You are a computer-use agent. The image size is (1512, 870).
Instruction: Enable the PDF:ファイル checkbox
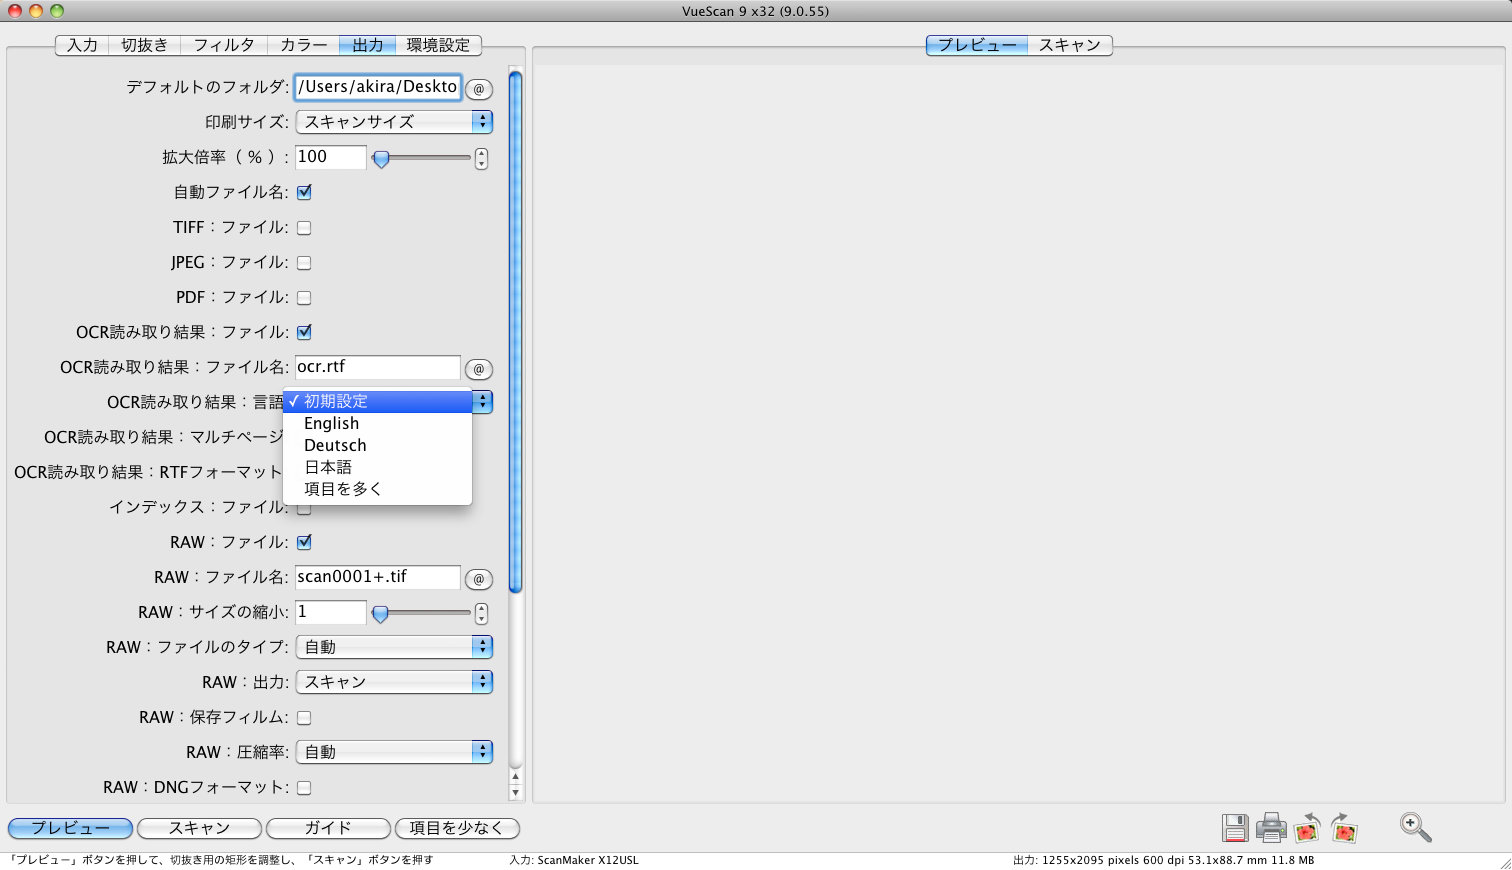pyautogui.click(x=304, y=298)
